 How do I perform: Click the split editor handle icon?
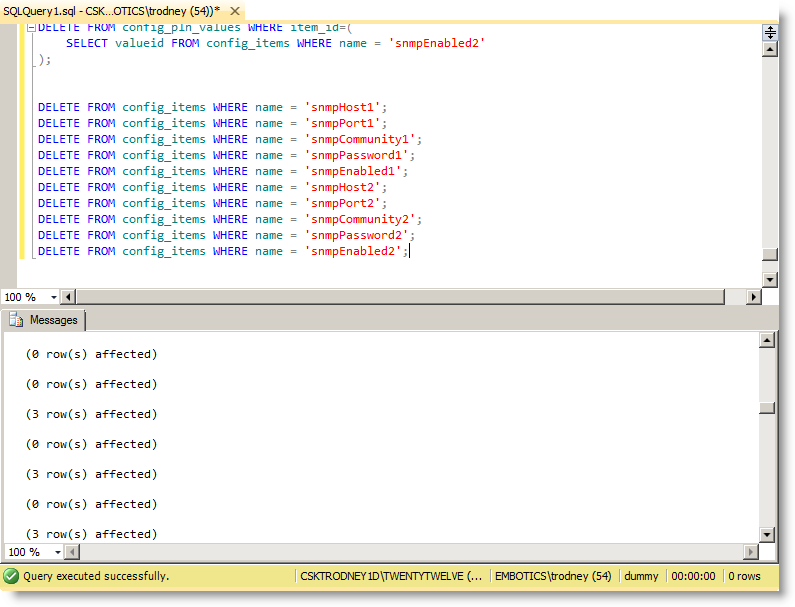pos(770,32)
